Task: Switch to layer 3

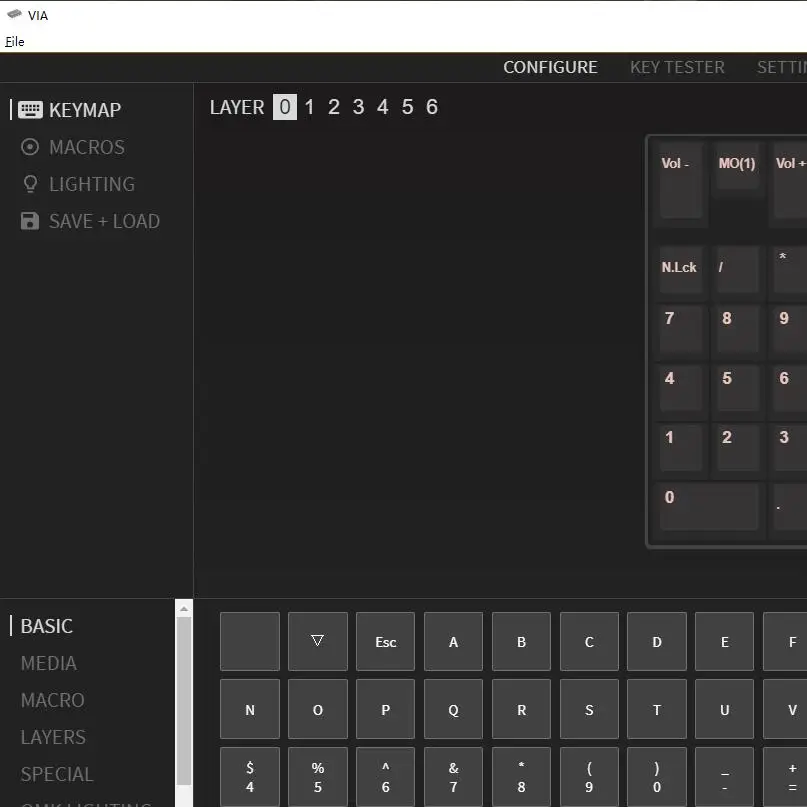Action: point(358,107)
